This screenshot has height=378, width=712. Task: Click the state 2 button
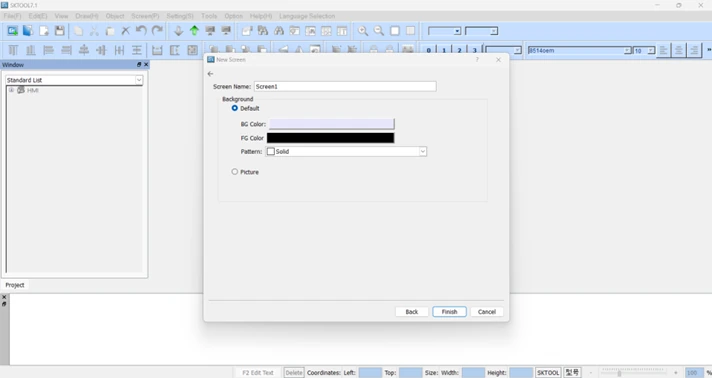[x=460, y=50]
